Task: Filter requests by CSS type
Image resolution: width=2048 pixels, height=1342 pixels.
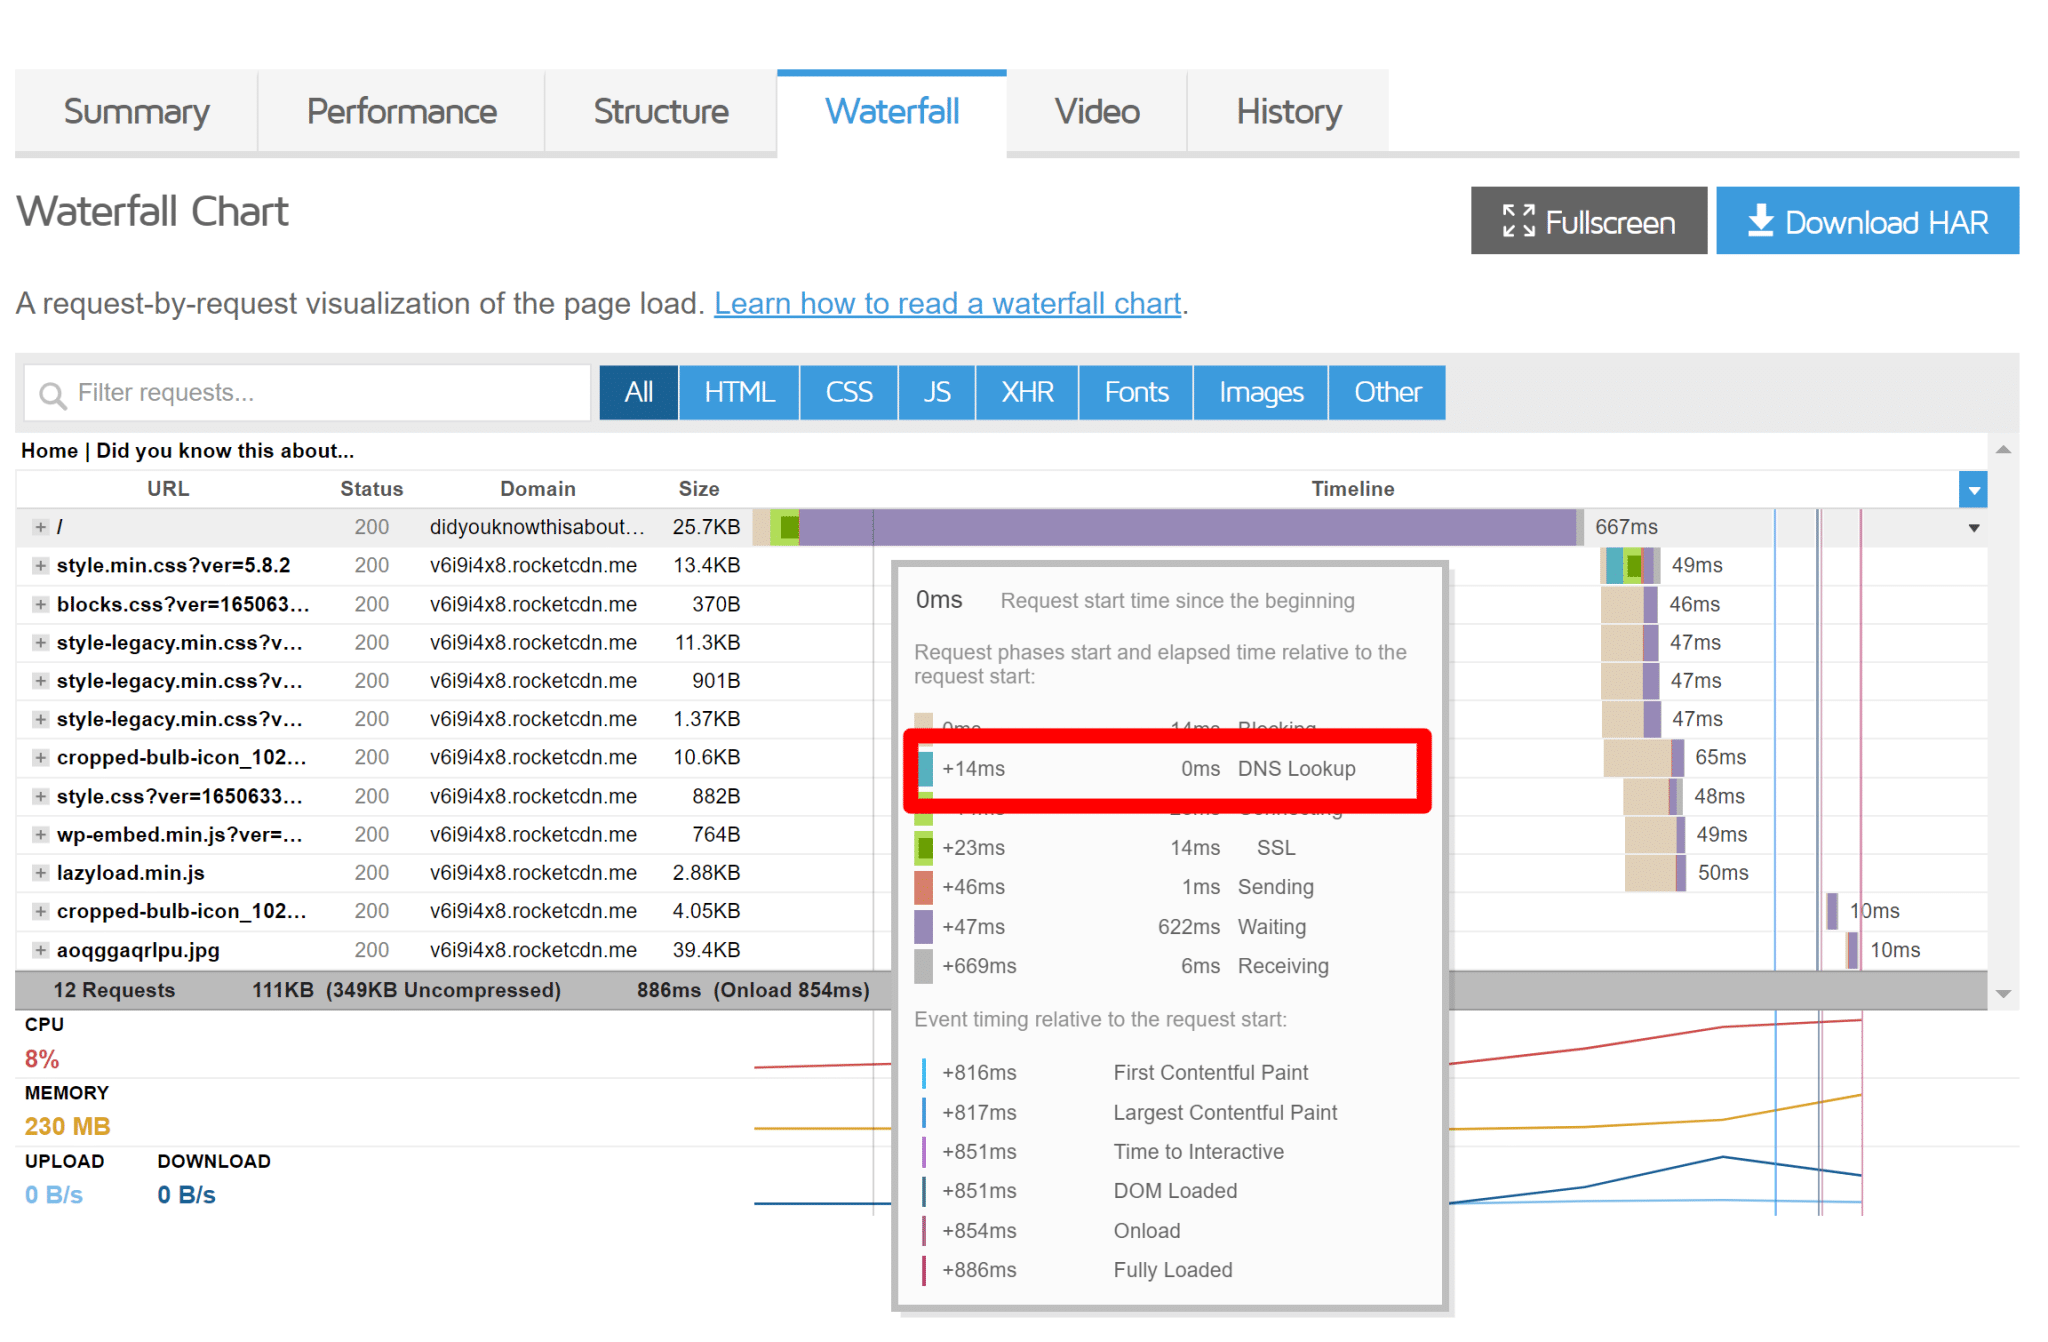Action: click(848, 392)
